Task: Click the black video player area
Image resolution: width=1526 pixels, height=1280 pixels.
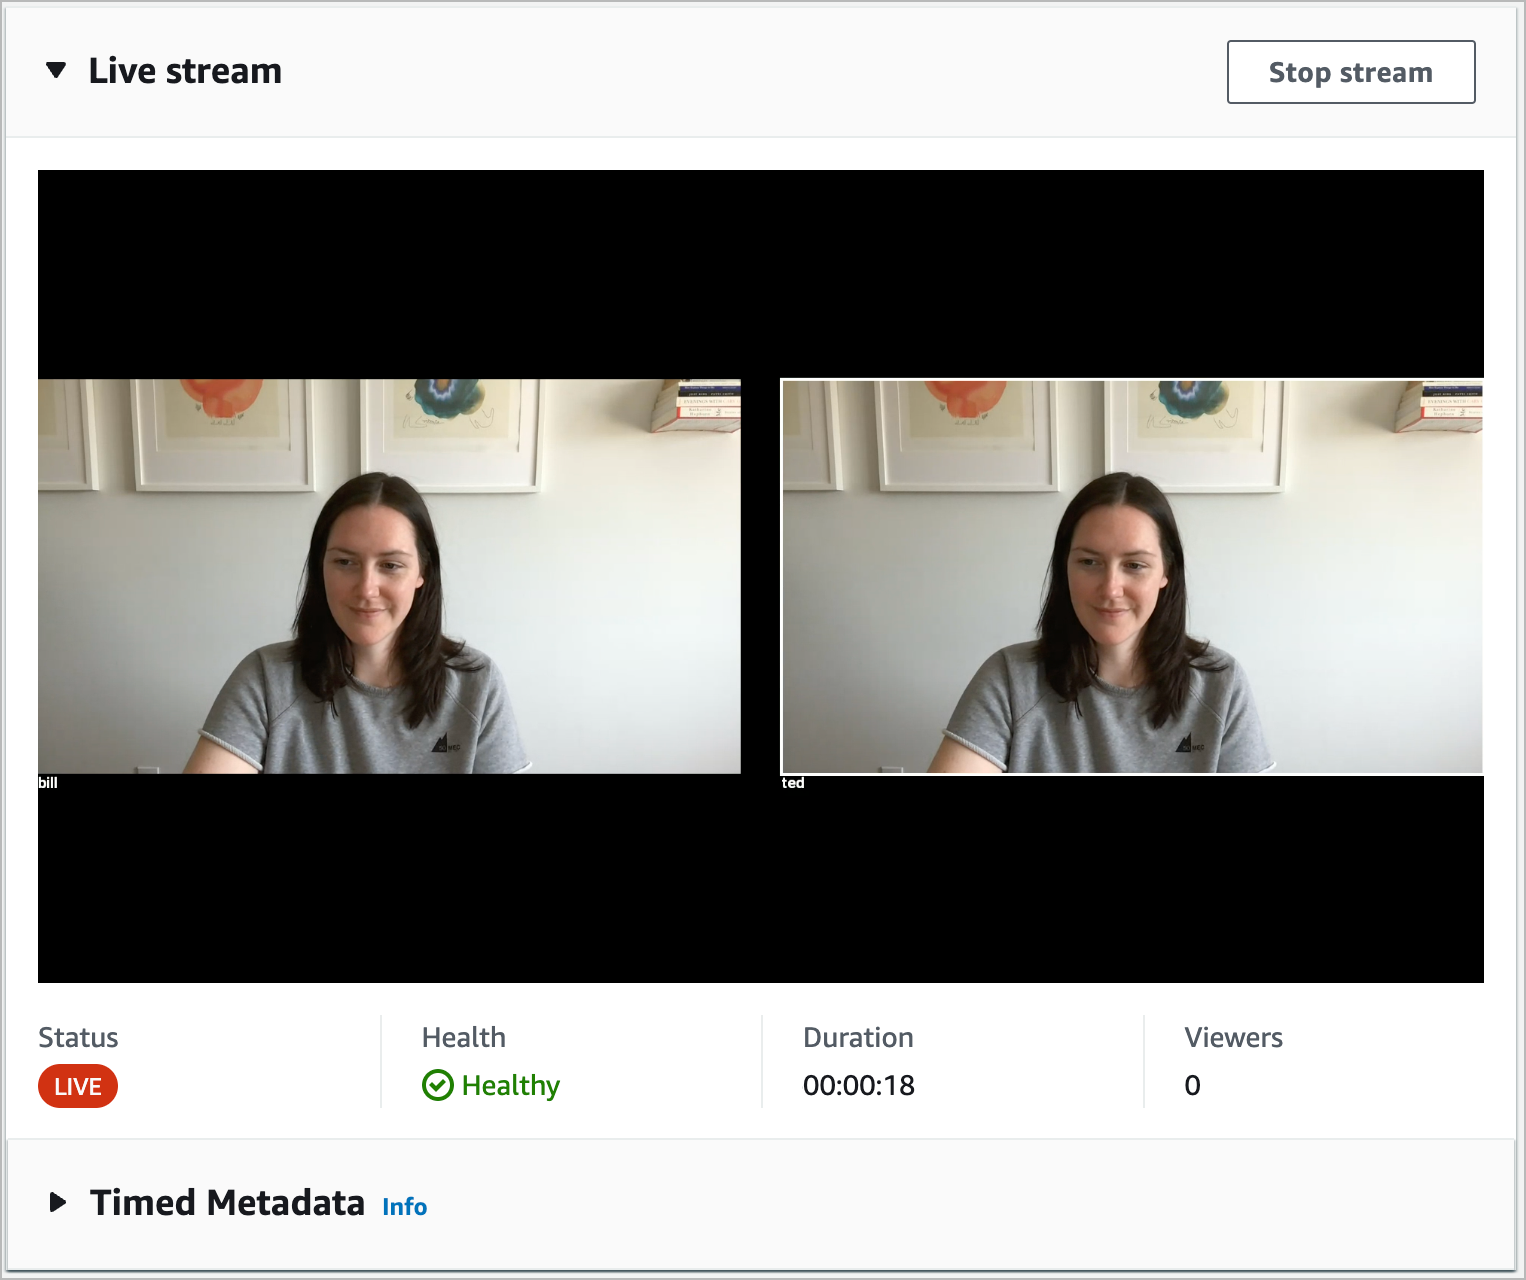Action: click(762, 270)
